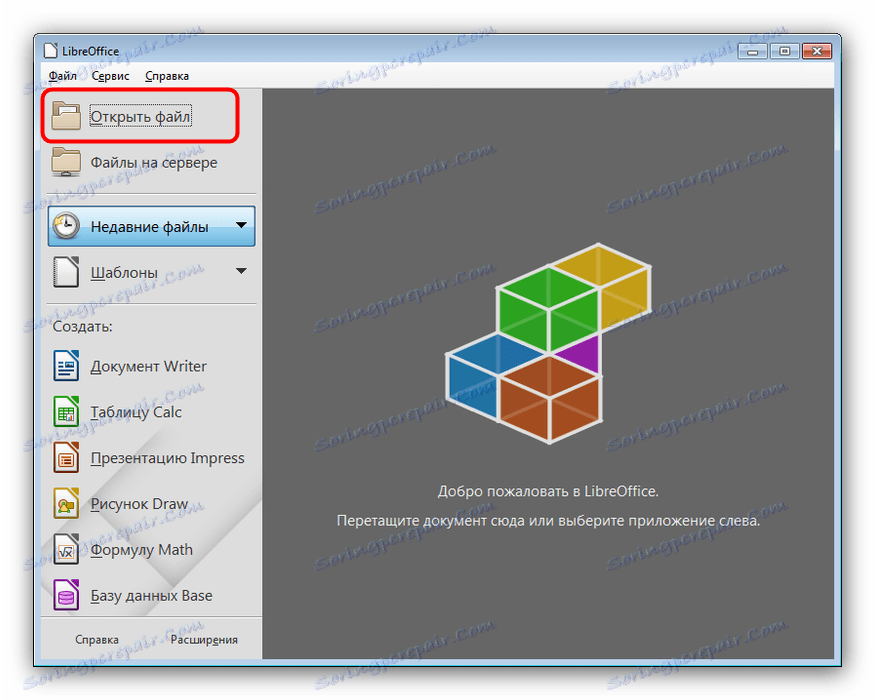The height and width of the screenshot is (700, 875).
Task: Open the Файл menu
Action: pyautogui.click(x=62, y=76)
